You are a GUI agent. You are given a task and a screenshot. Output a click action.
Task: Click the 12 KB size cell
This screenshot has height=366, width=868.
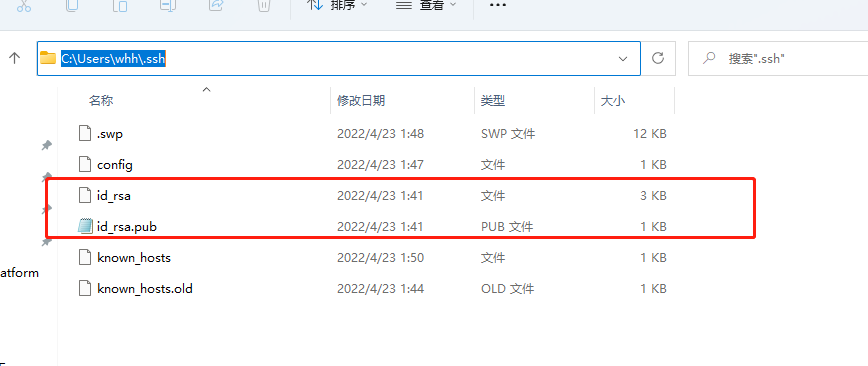[650, 134]
